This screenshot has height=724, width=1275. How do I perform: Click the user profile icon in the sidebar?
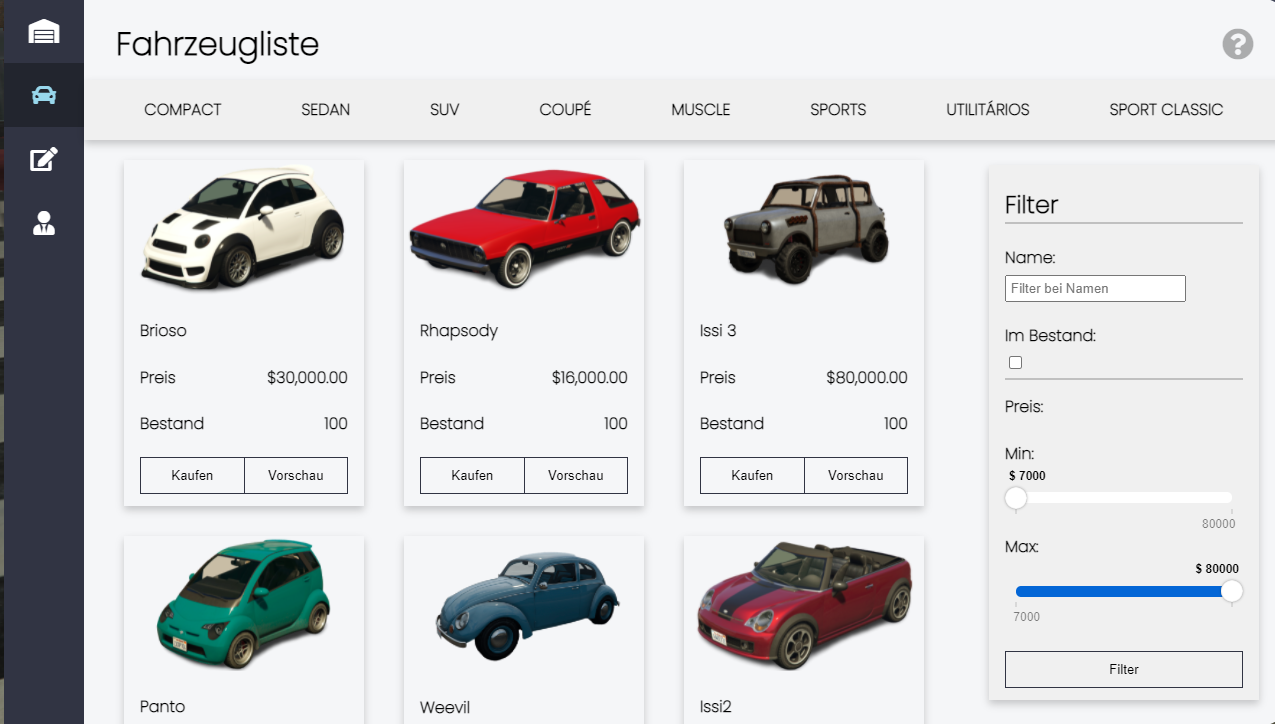[44, 223]
